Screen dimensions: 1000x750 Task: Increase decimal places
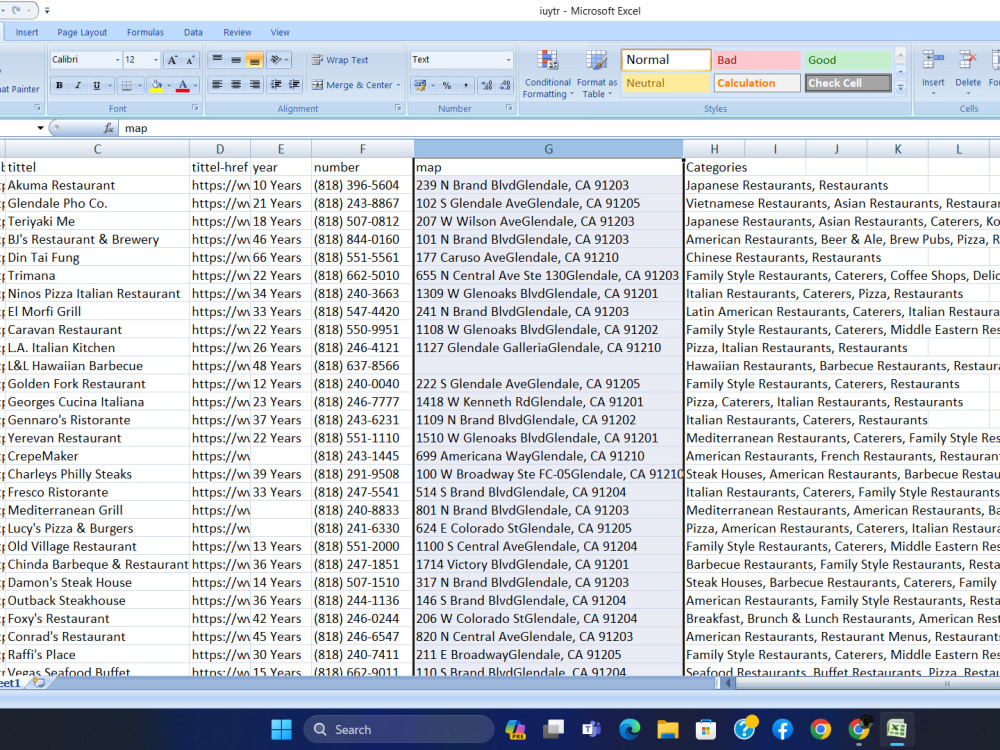pyautogui.click(x=487, y=85)
